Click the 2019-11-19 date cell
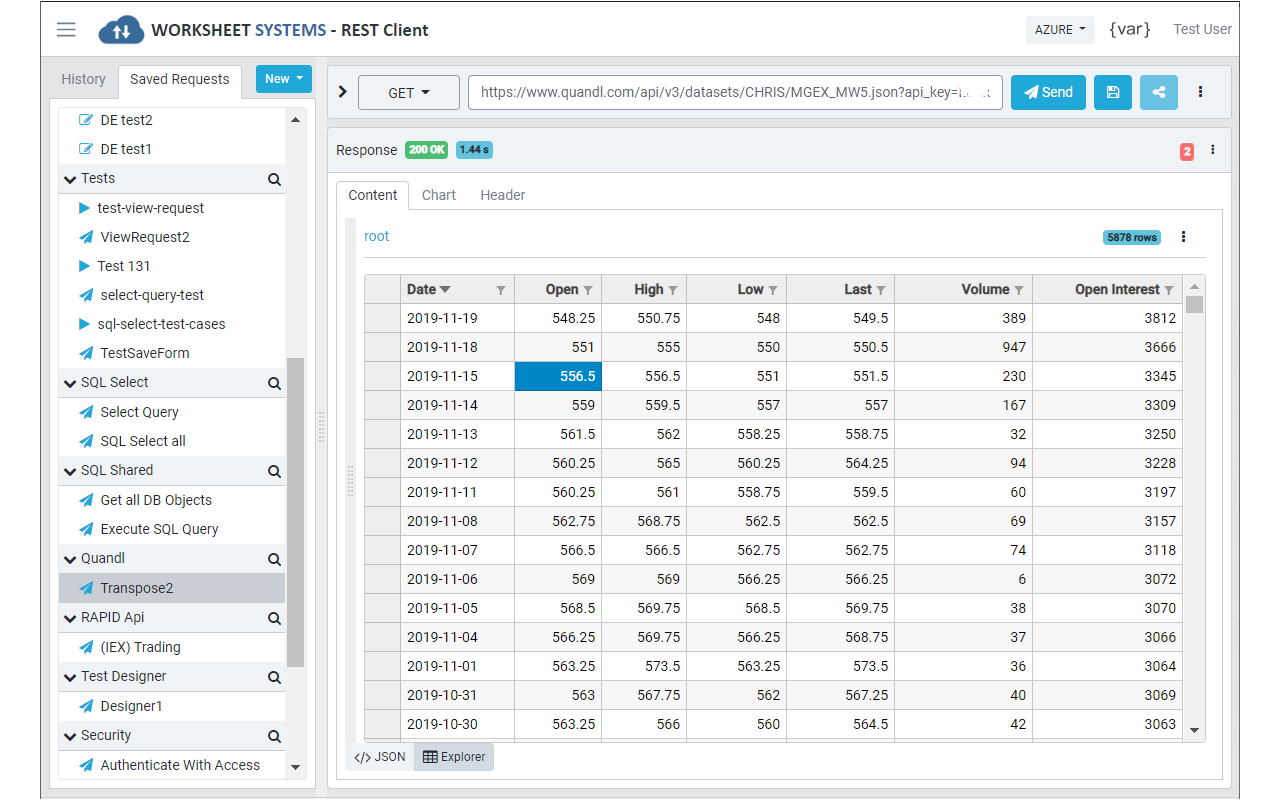The width and height of the screenshot is (1280, 800). coord(457,318)
